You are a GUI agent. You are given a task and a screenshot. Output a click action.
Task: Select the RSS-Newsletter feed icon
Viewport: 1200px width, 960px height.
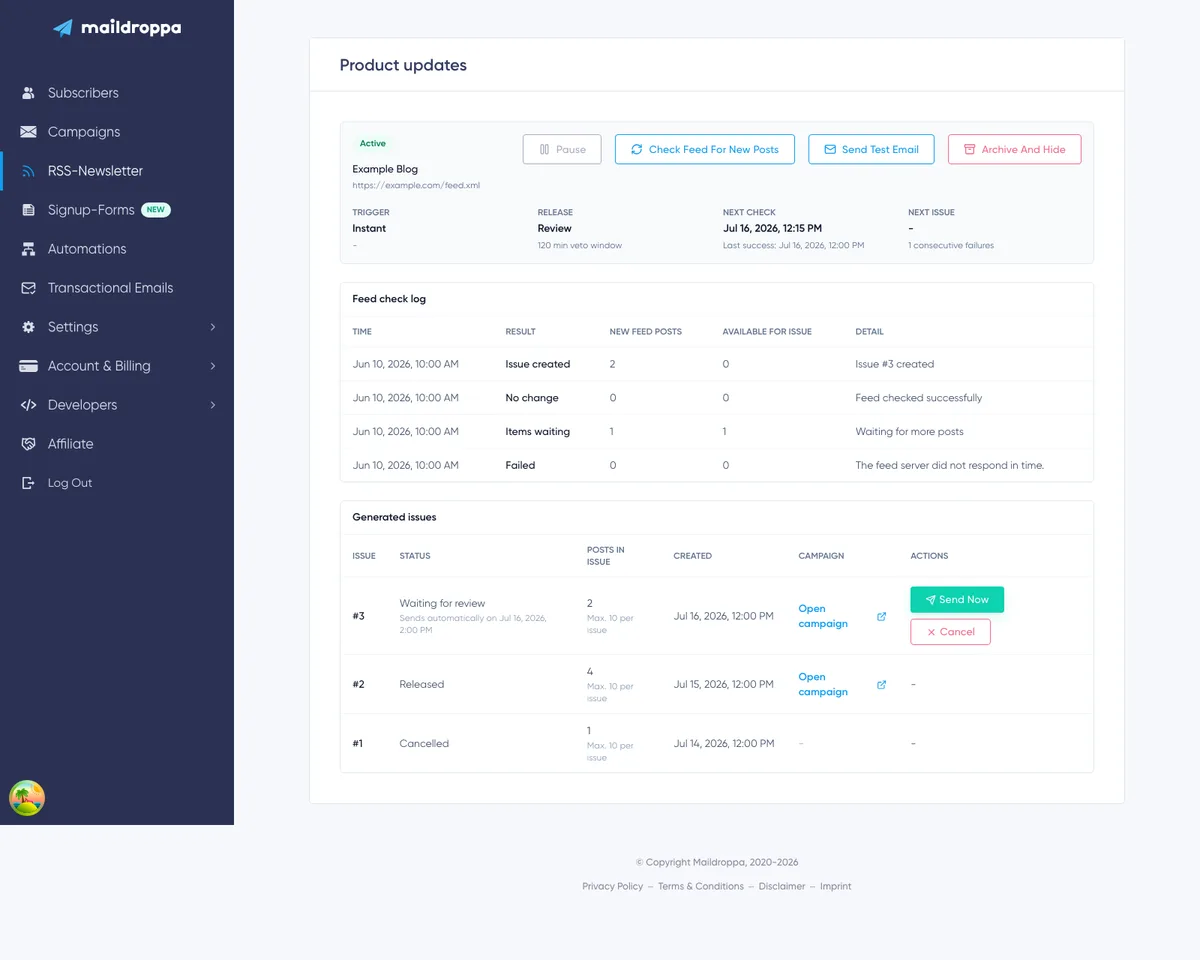[x=28, y=171]
